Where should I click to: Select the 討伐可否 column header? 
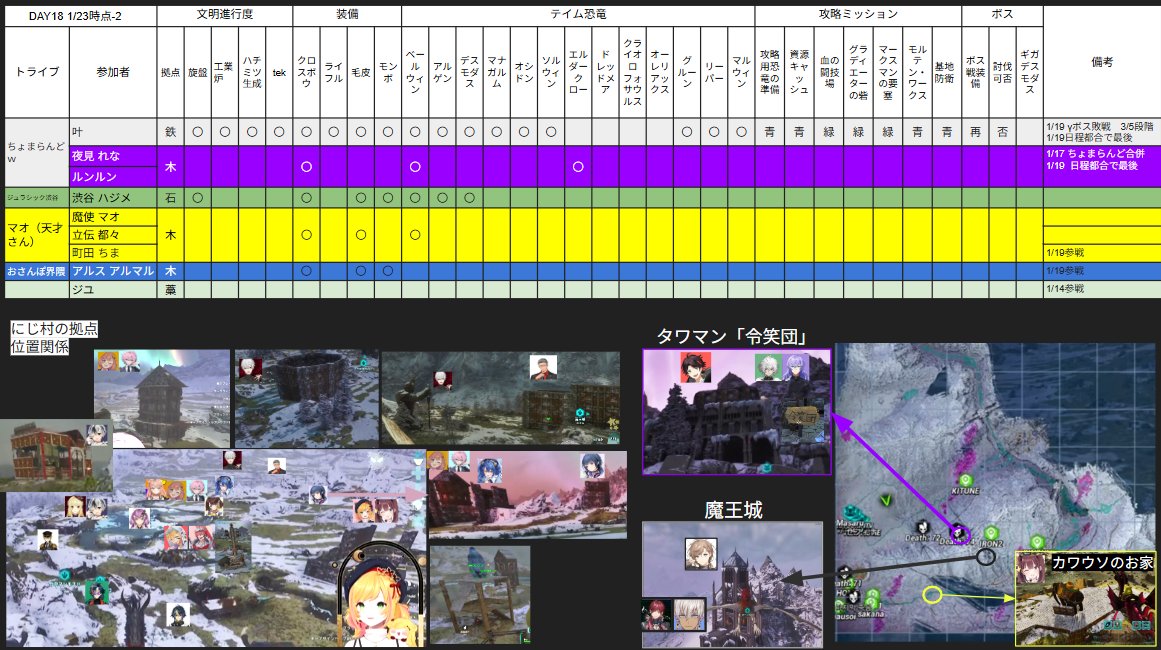click(x=1002, y=73)
